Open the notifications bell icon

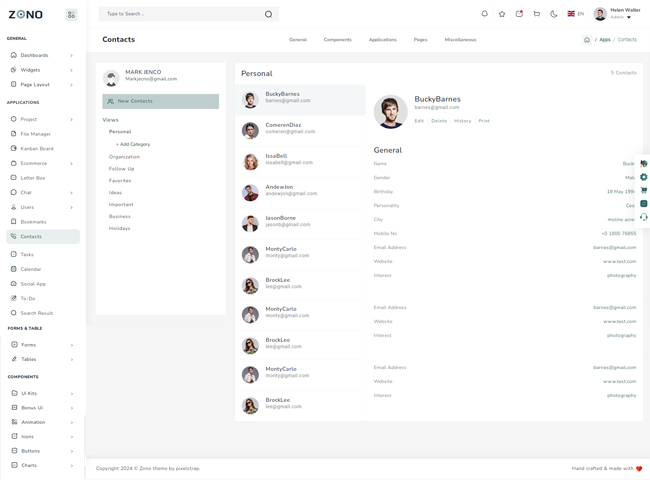click(484, 14)
